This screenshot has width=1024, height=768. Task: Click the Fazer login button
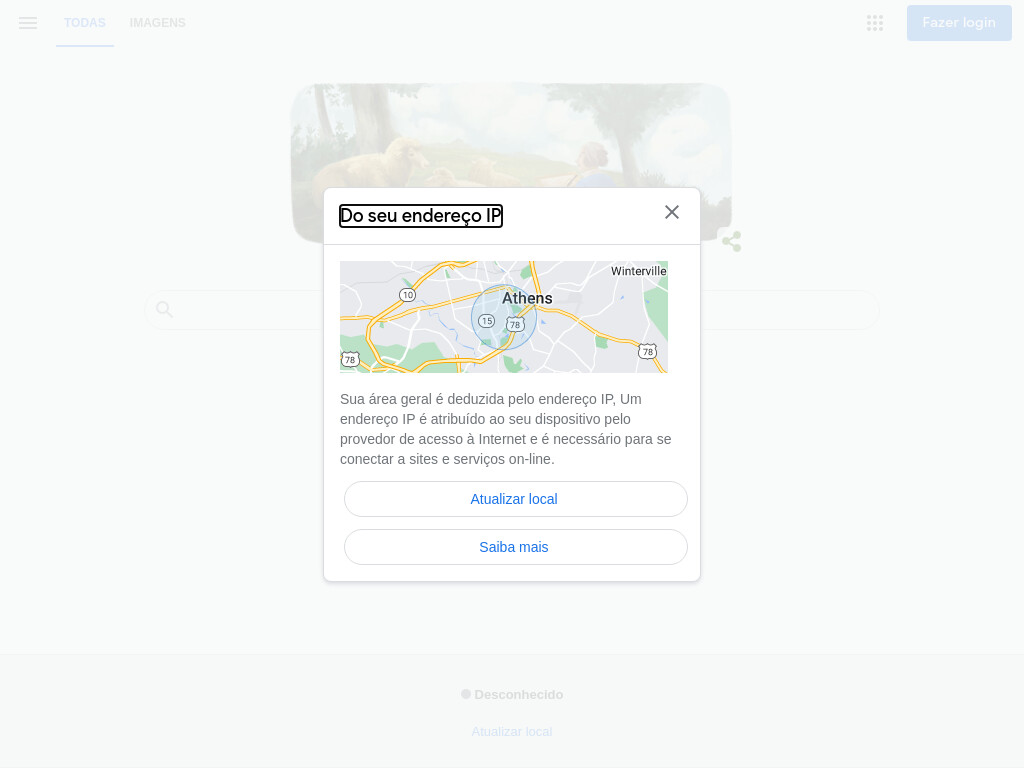(x=959, y=23)
